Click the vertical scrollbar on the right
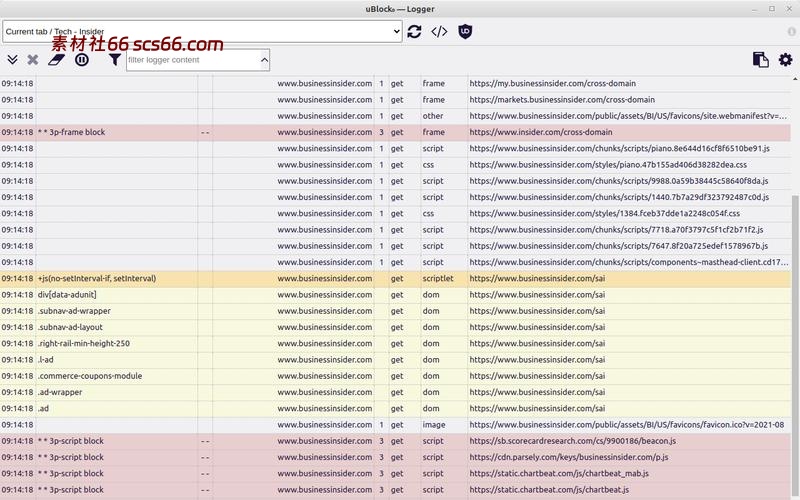 pyautogui.click(x=795, y=330)
